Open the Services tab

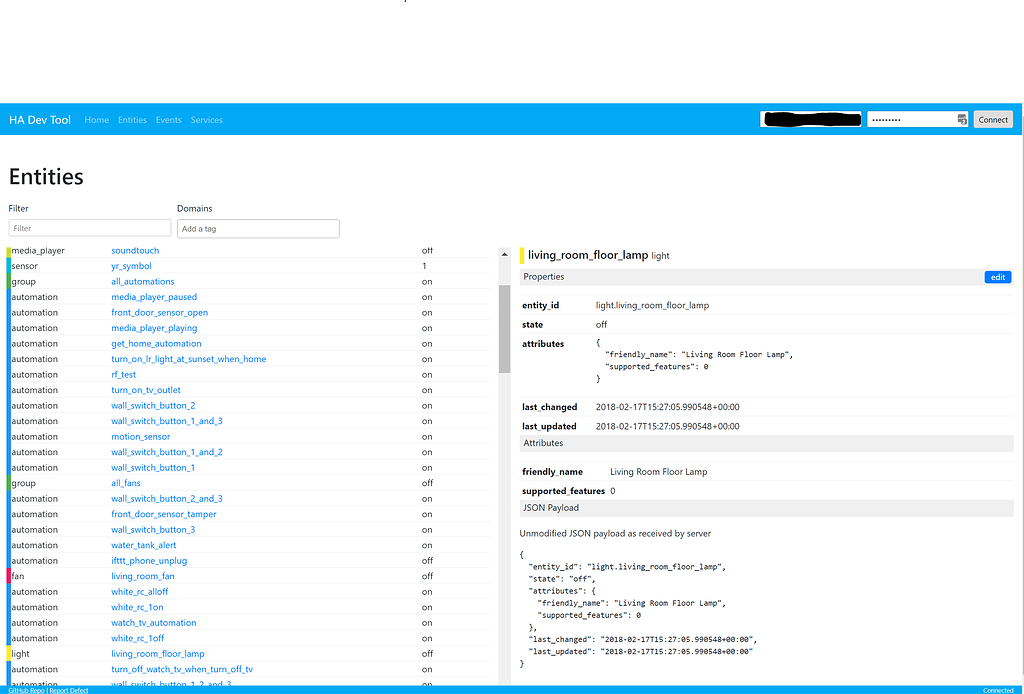coord(206,119)
